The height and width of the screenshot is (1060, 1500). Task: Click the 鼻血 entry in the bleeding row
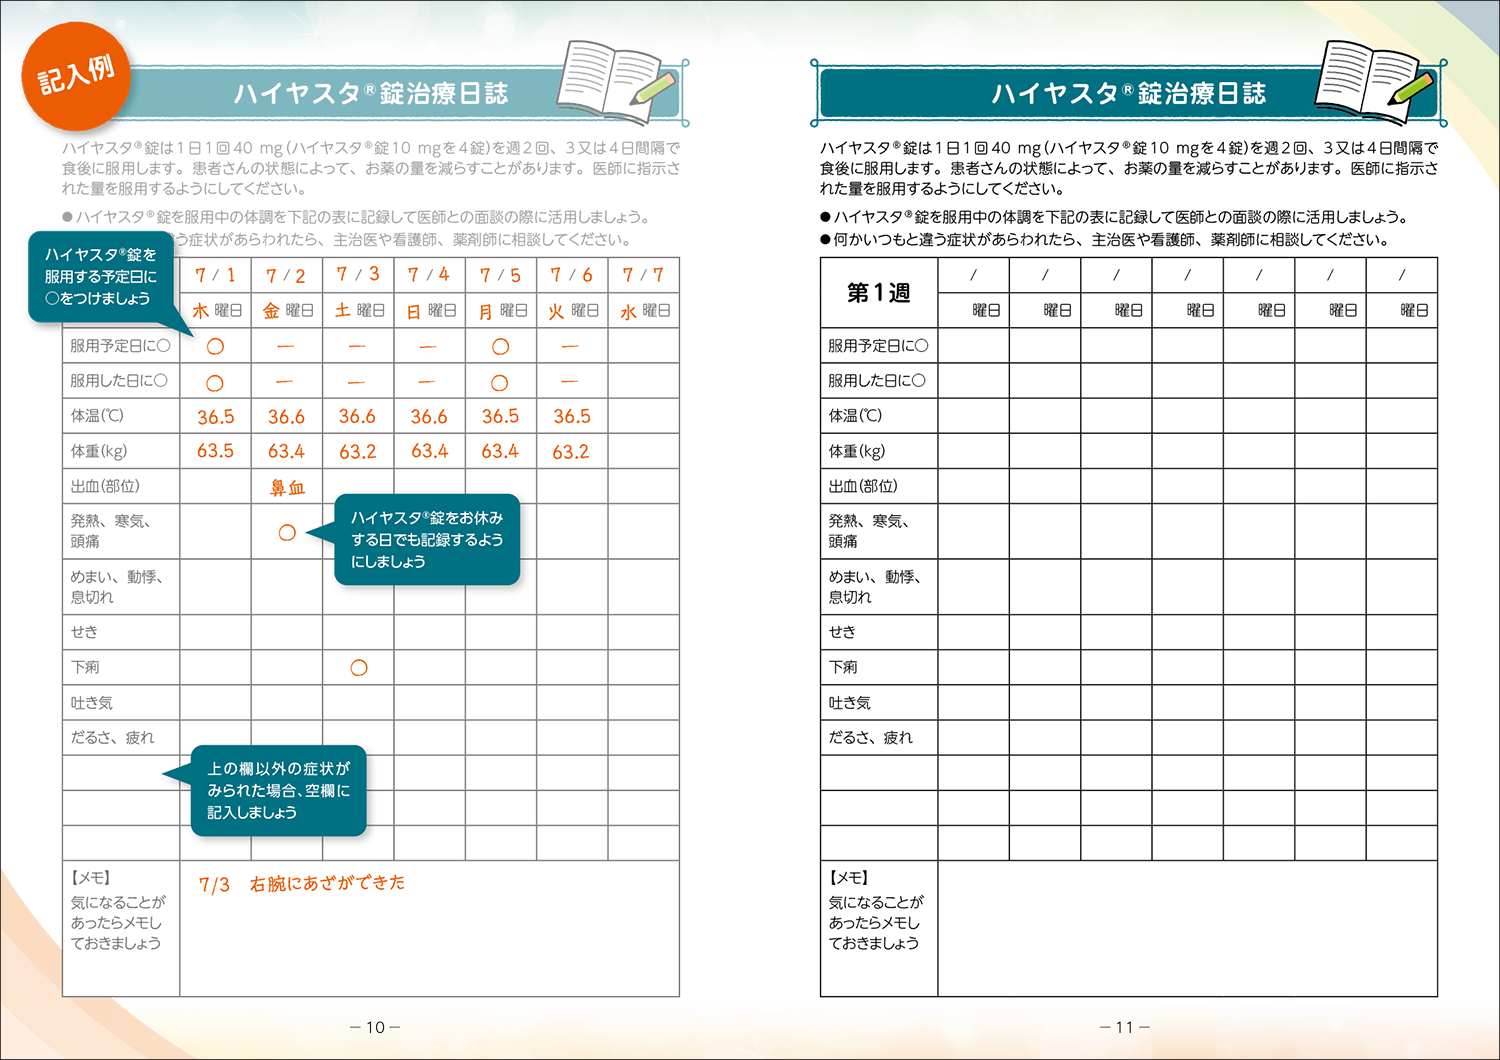[287, 488]
